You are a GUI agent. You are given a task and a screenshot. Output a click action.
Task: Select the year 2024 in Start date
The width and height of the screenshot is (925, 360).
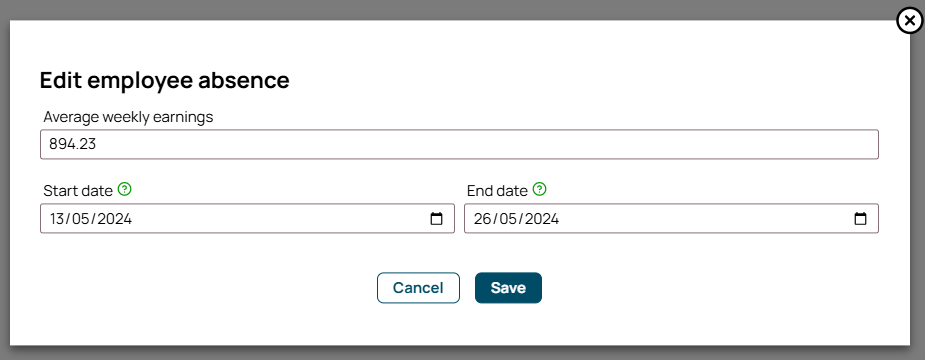pyautogui.click(x=114, y=219)
